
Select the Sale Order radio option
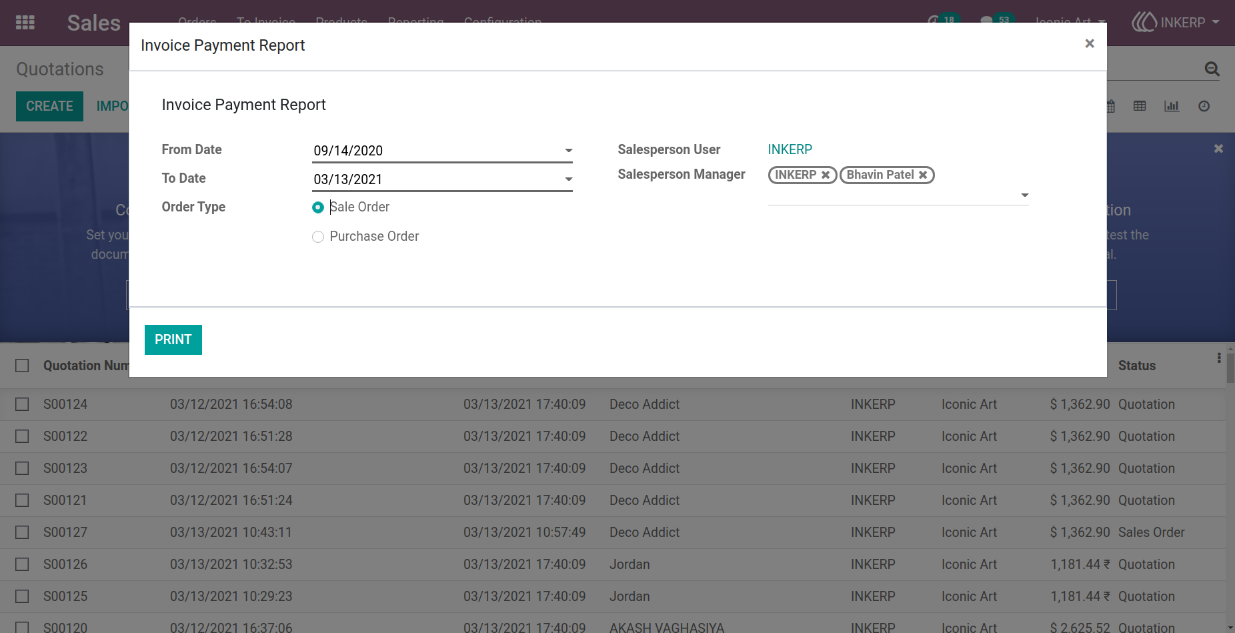318,207
